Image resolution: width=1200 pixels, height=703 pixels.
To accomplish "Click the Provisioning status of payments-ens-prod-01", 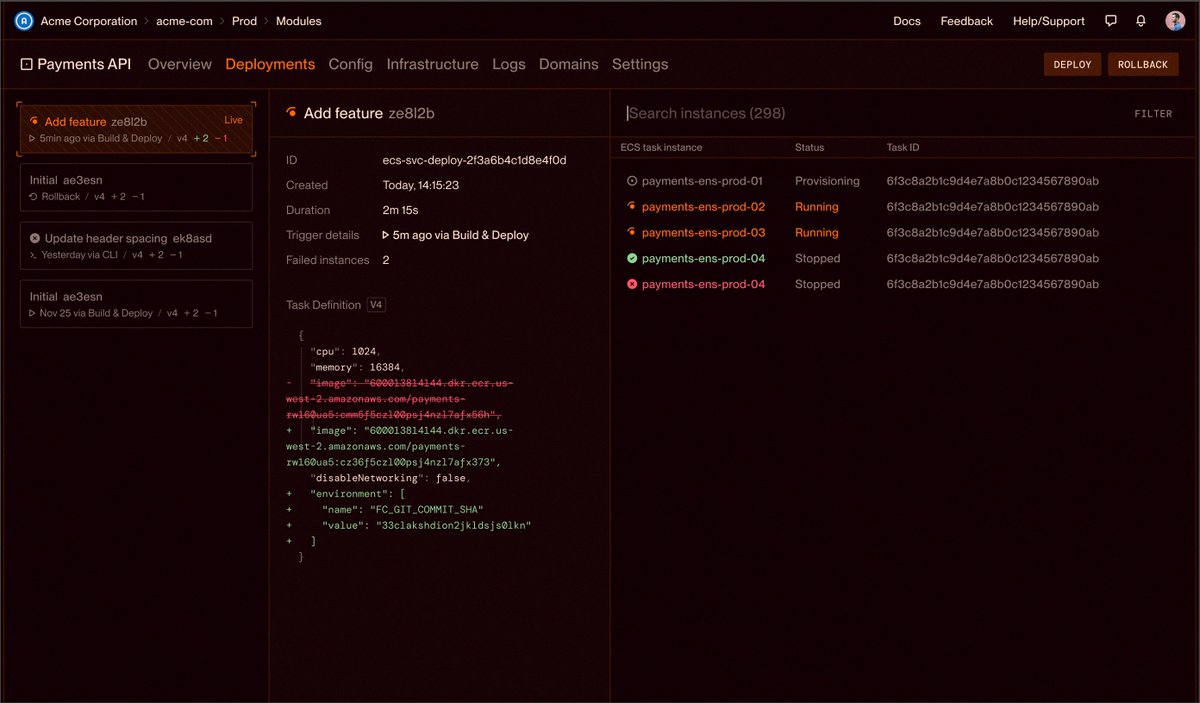I will click(827, 181).
